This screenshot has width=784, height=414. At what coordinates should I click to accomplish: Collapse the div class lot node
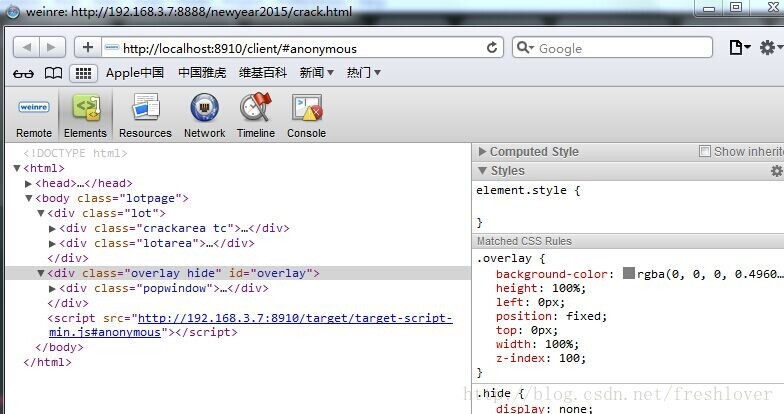point(41,214)
